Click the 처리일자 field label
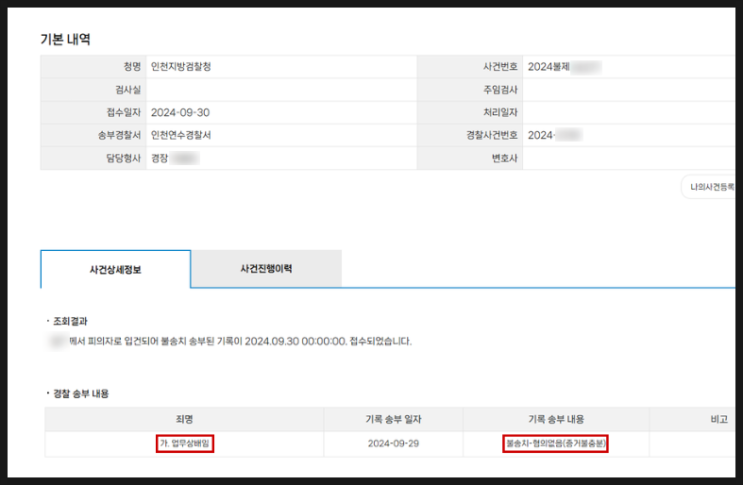743x485 pixels. pyautogui.click(x=500, y=112)
